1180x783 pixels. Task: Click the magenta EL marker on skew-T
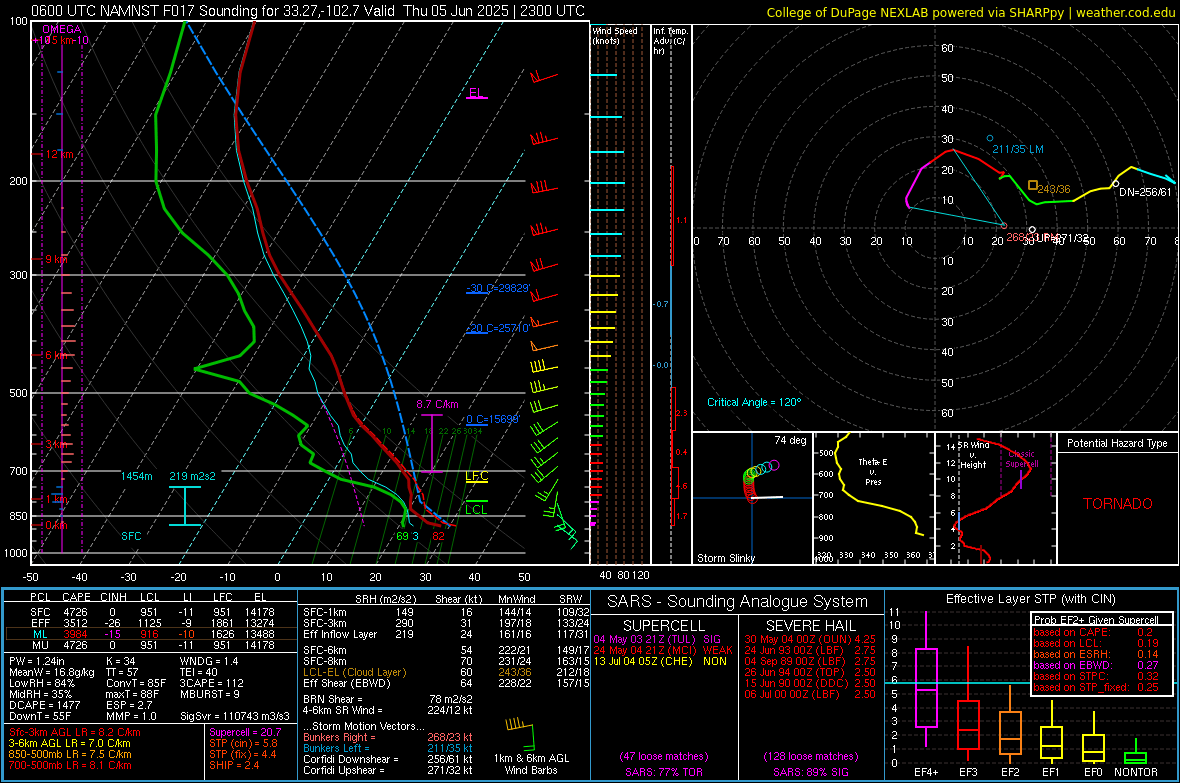pyautogui.click(x=476, y=94)
